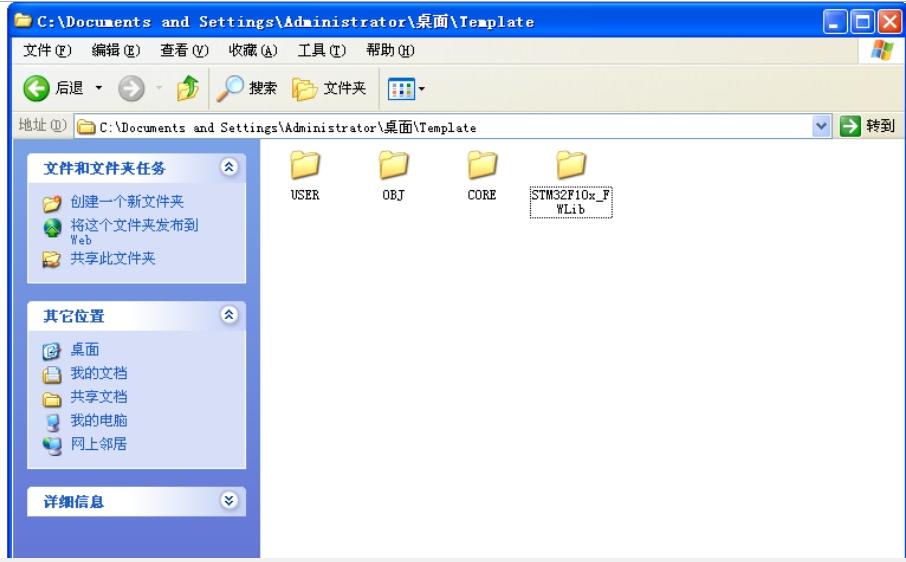Image resolution: width=906 pixels, height=562 pixels.
Task: Click the Go (转到) button
Action: [869, 127]
